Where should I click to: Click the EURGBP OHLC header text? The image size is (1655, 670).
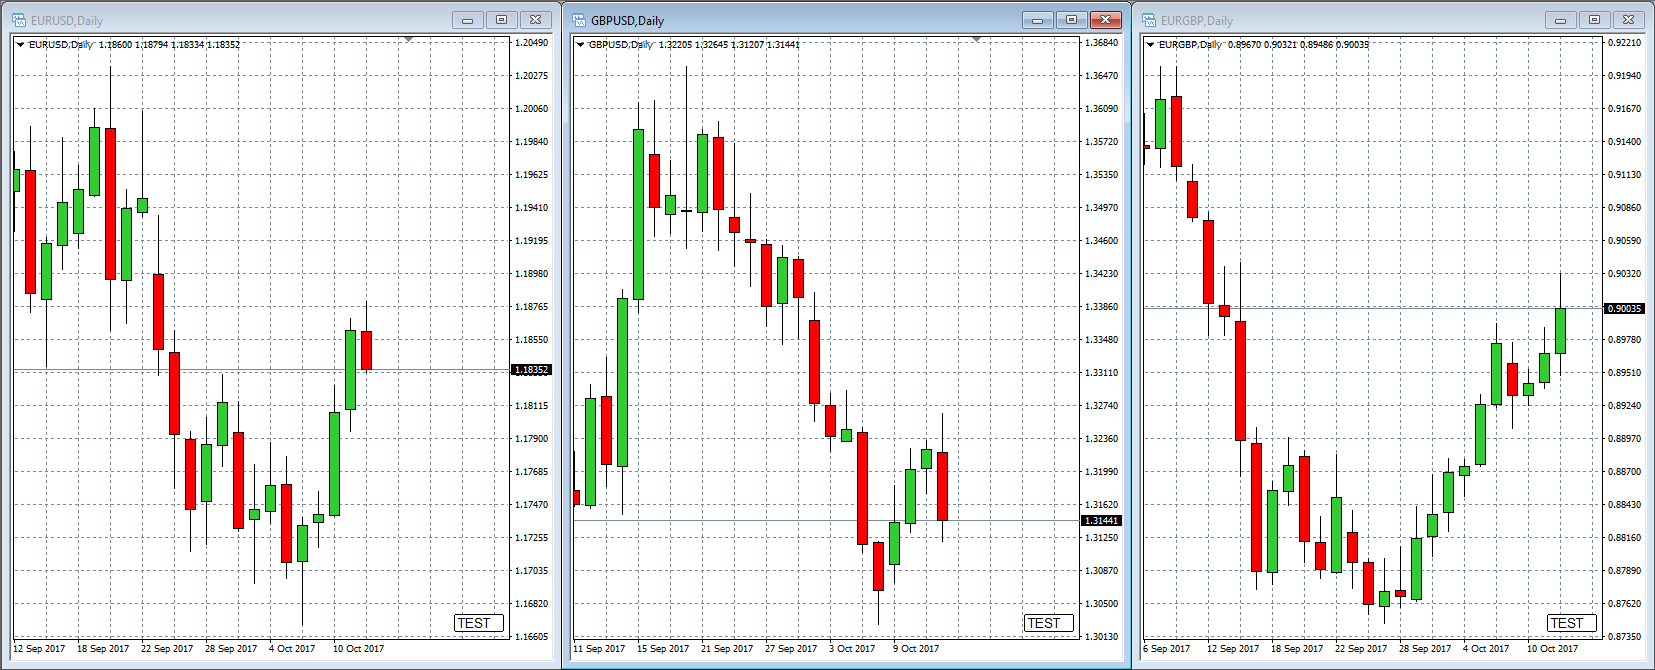pyautogui.click(x=1264, y=45)
